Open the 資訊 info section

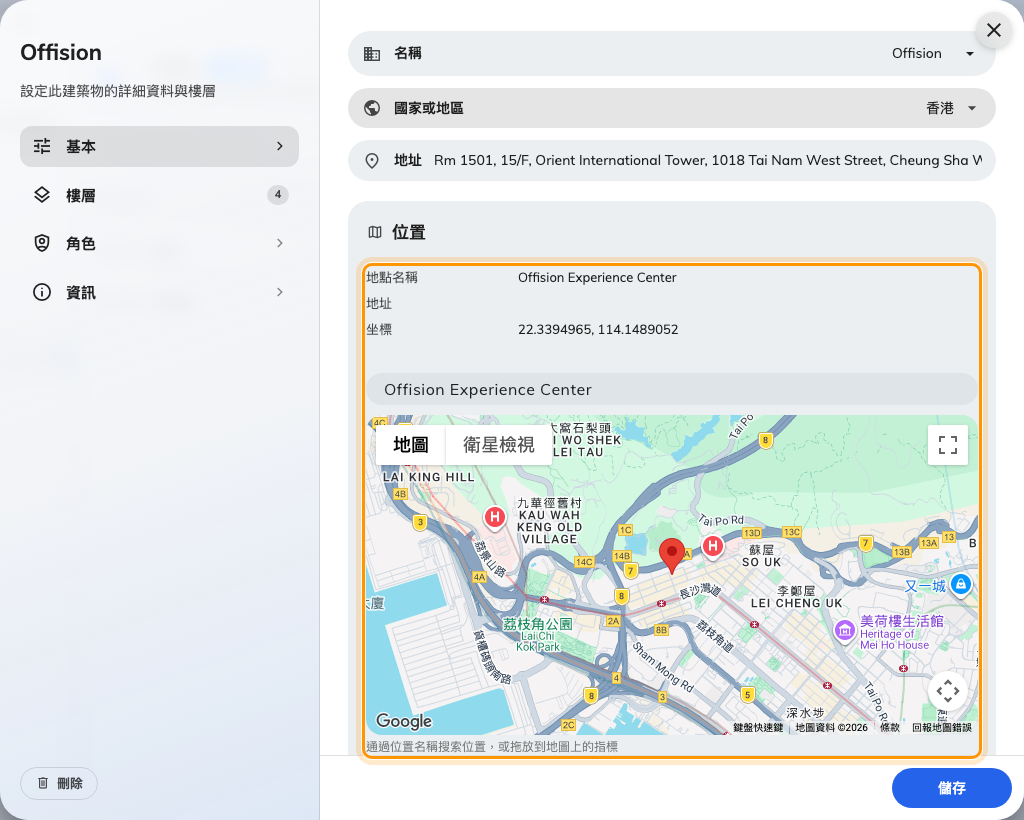[159, 292]
